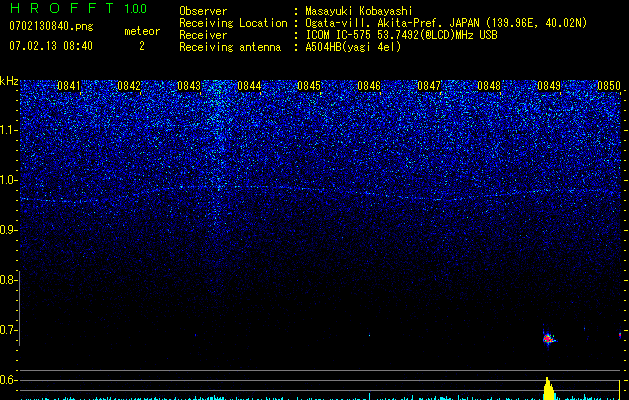This screenshot has height=400, width=629.
Task: Click the red echo at 0850 edge
Action: [620, 334]
